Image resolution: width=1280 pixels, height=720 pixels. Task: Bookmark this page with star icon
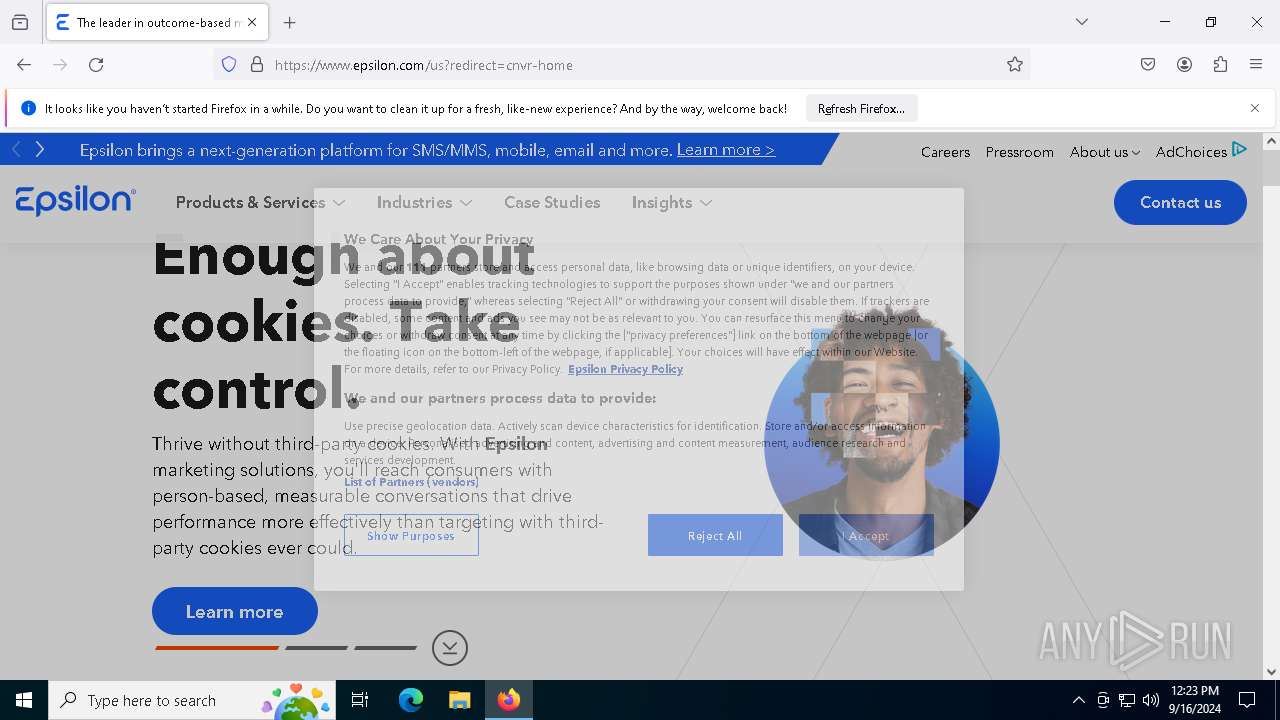click(x=1015, y=65)
